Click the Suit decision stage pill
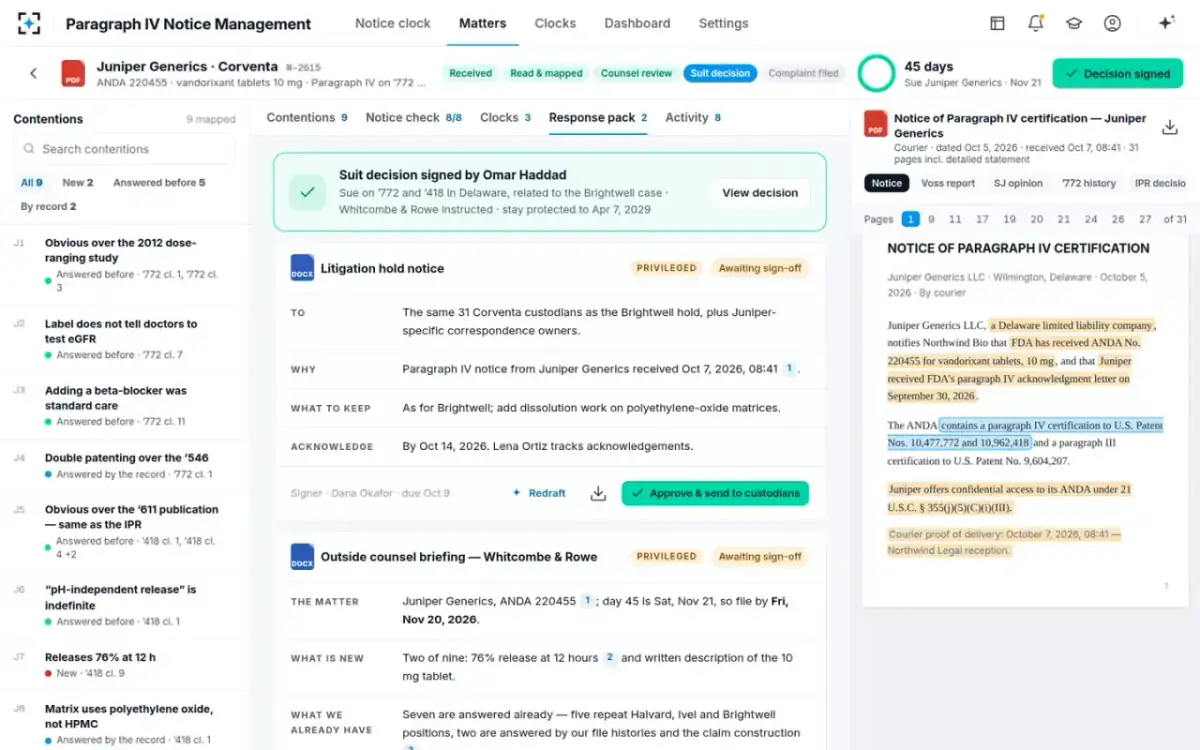The height and width of the screenshot is (750, 1200). click(x=720, y=73)
